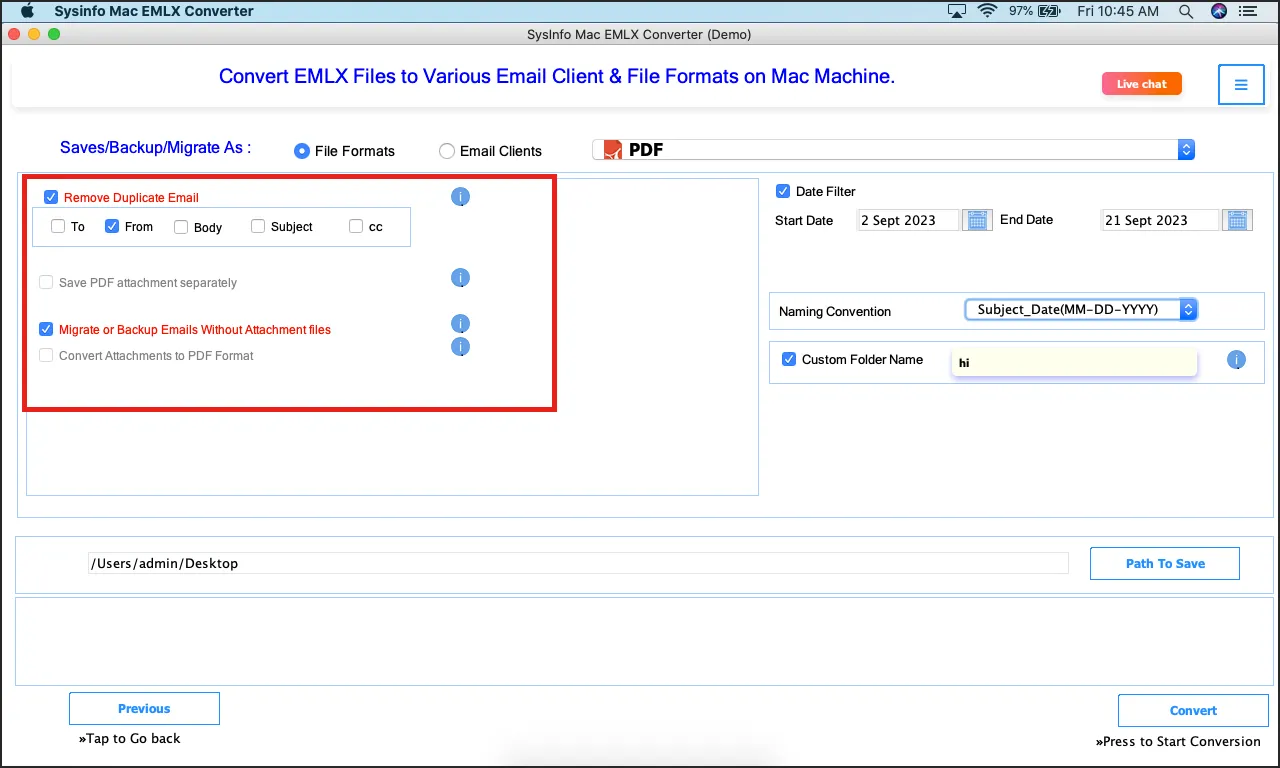
Task: Click the Naming Convention label
Action: [x=835, y=311]
